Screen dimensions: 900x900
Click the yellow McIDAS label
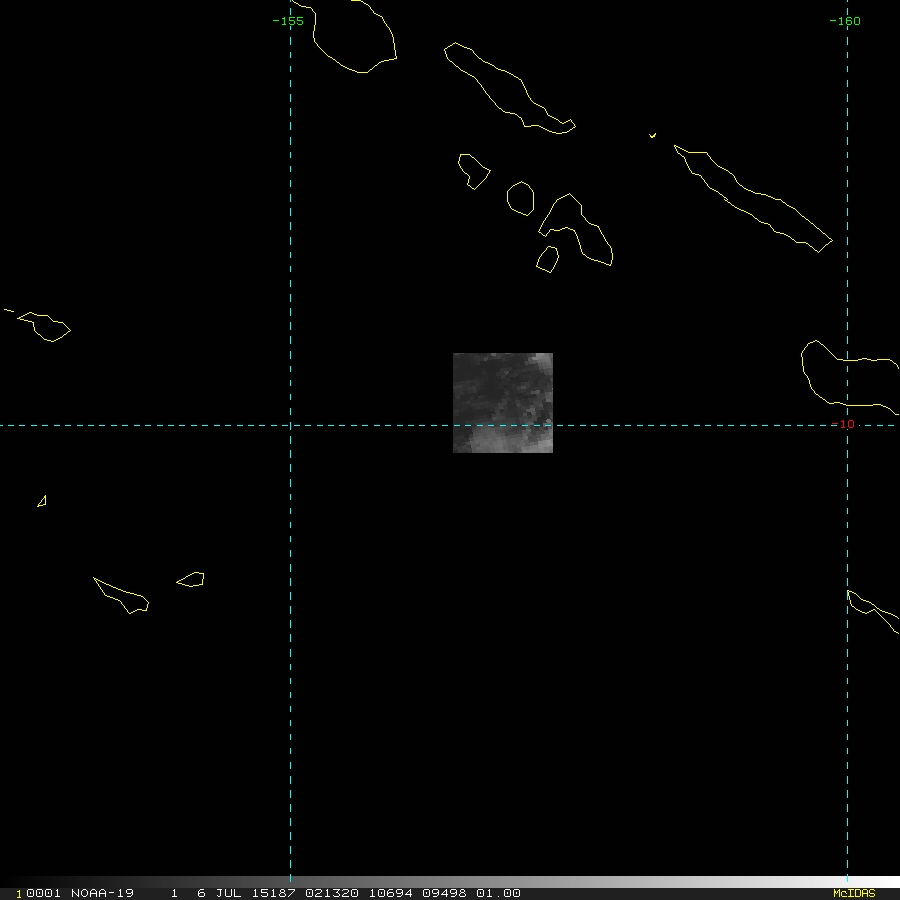click(x=854, y=893)
